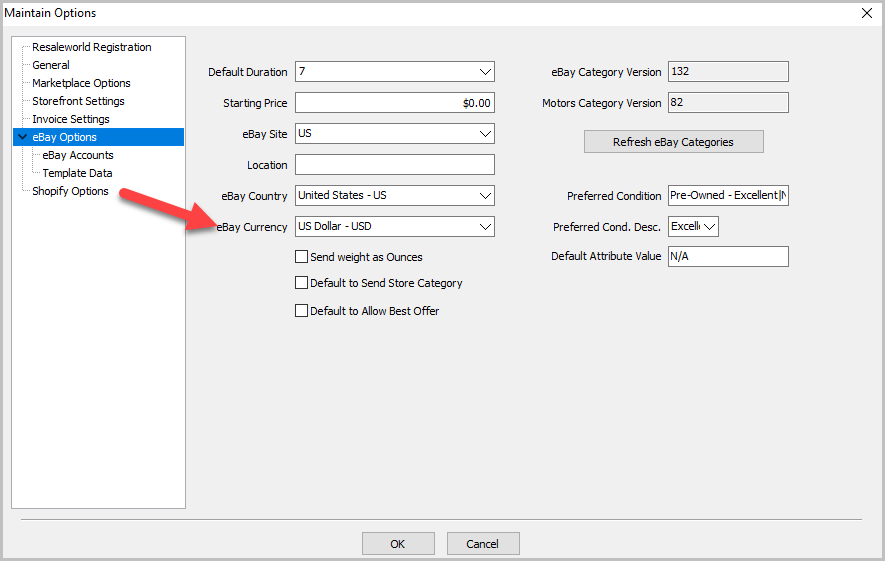Click the Maintain Options window title
The image size is (885, 561).
point(50,13)
